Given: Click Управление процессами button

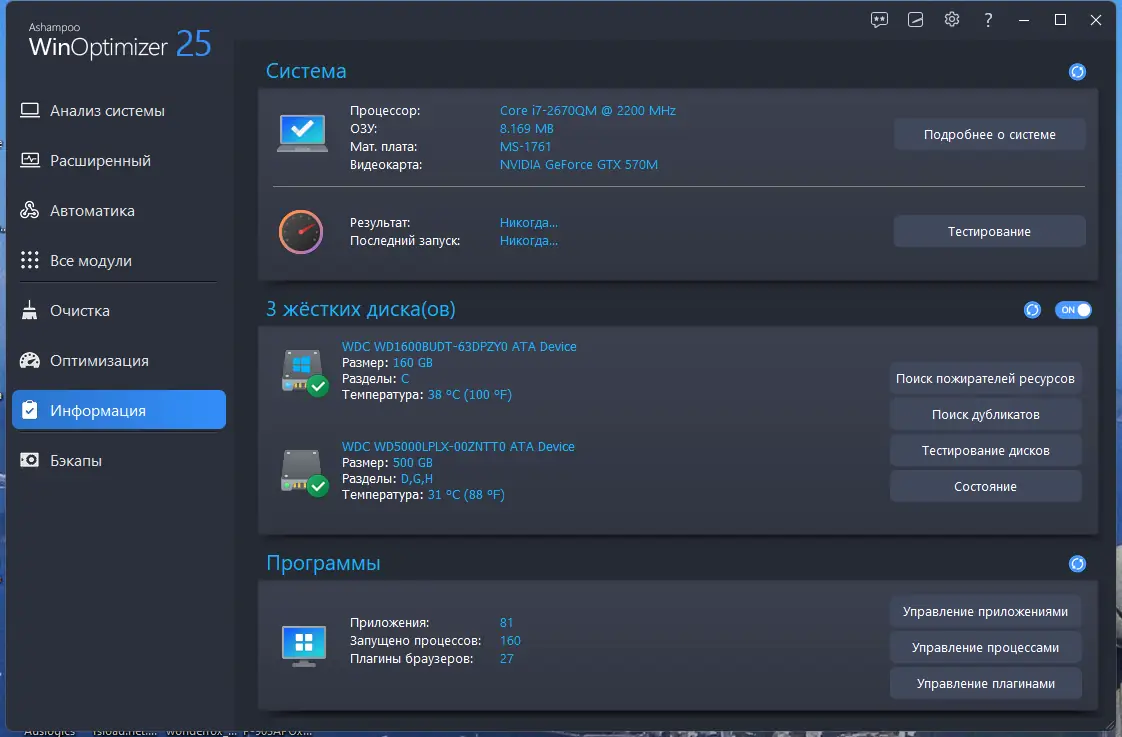Looking at the screenshot, I should pyautogui.click(x=985, y=648).
